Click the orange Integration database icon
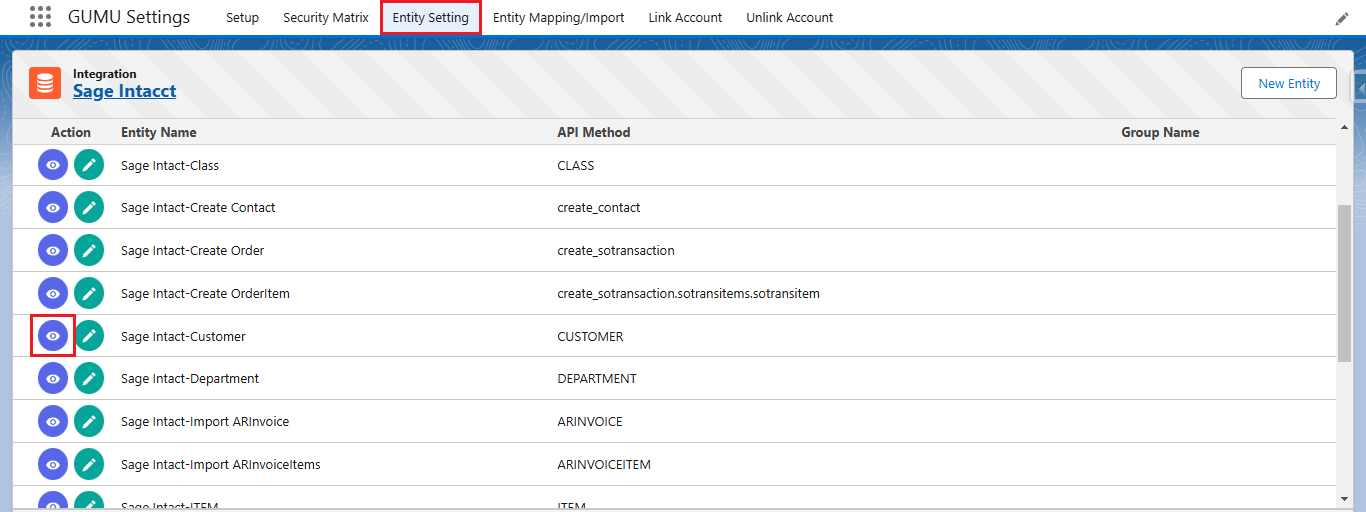The height and width of the screenshot is (512, 1366). pyautogui.click(x=45, y=83)
